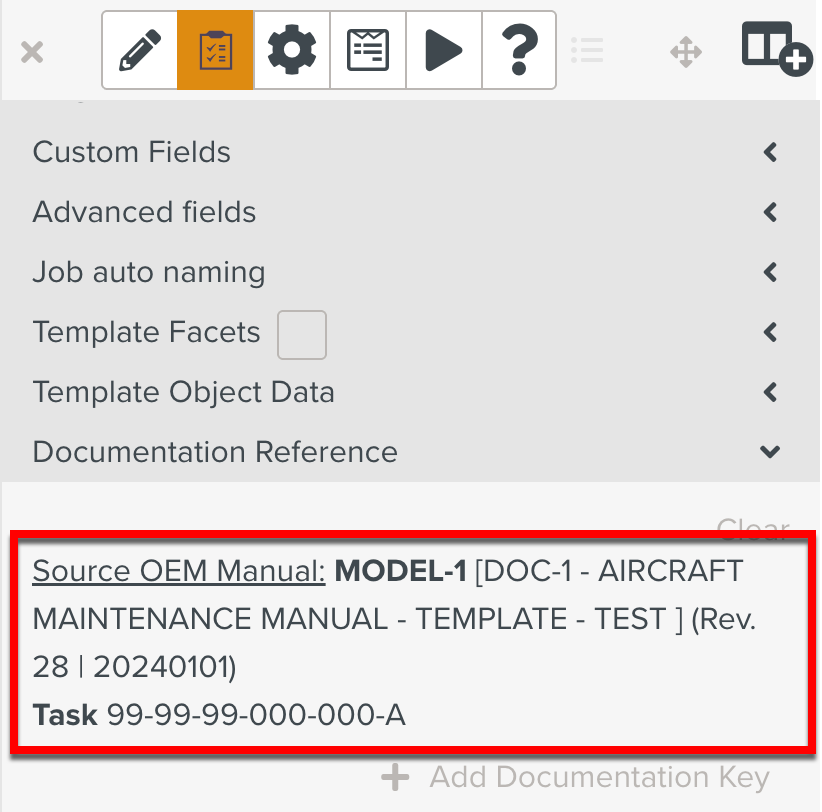Viewport: 822px width, 812px height.
Task: Toggle the Template Facets checkbox
Action: [x=301, y=334]
